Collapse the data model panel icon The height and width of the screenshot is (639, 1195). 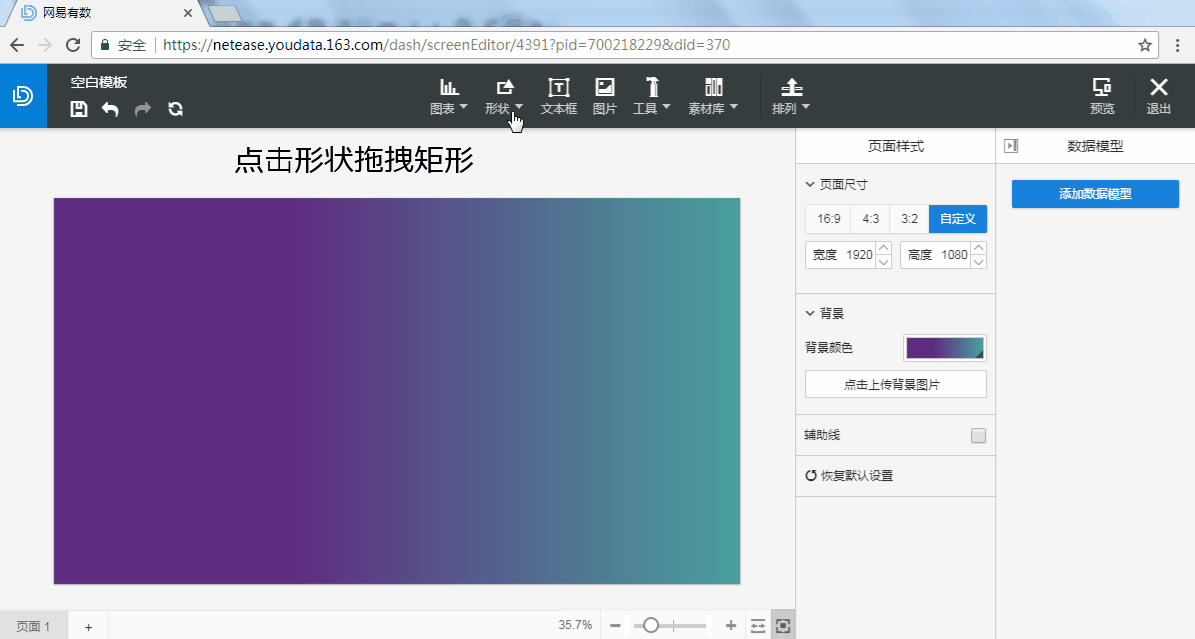tap(1011, 146)
